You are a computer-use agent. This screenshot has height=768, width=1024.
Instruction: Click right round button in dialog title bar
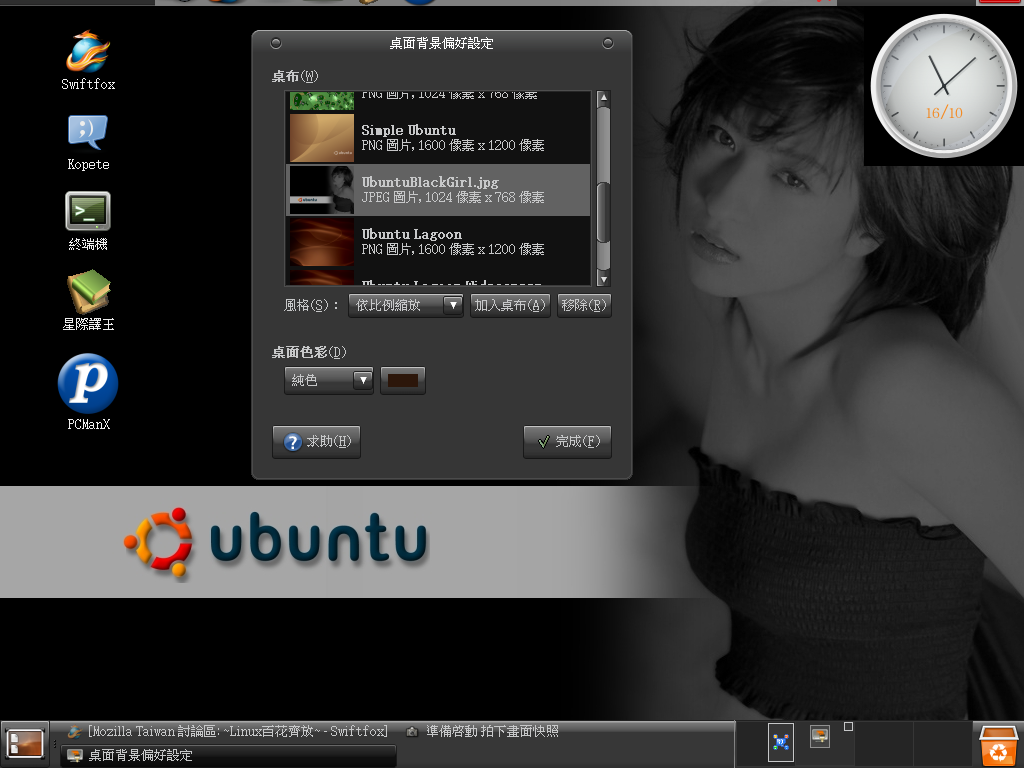click(x=608, y=43)
